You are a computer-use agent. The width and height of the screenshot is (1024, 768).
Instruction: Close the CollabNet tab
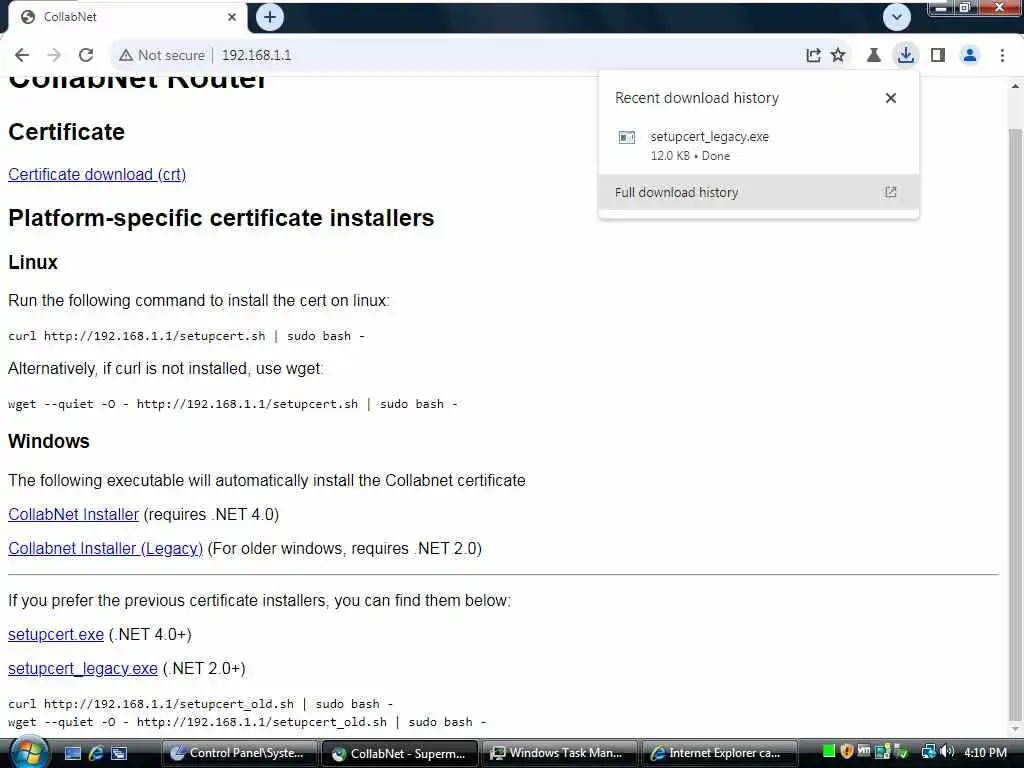coord(232,17)
